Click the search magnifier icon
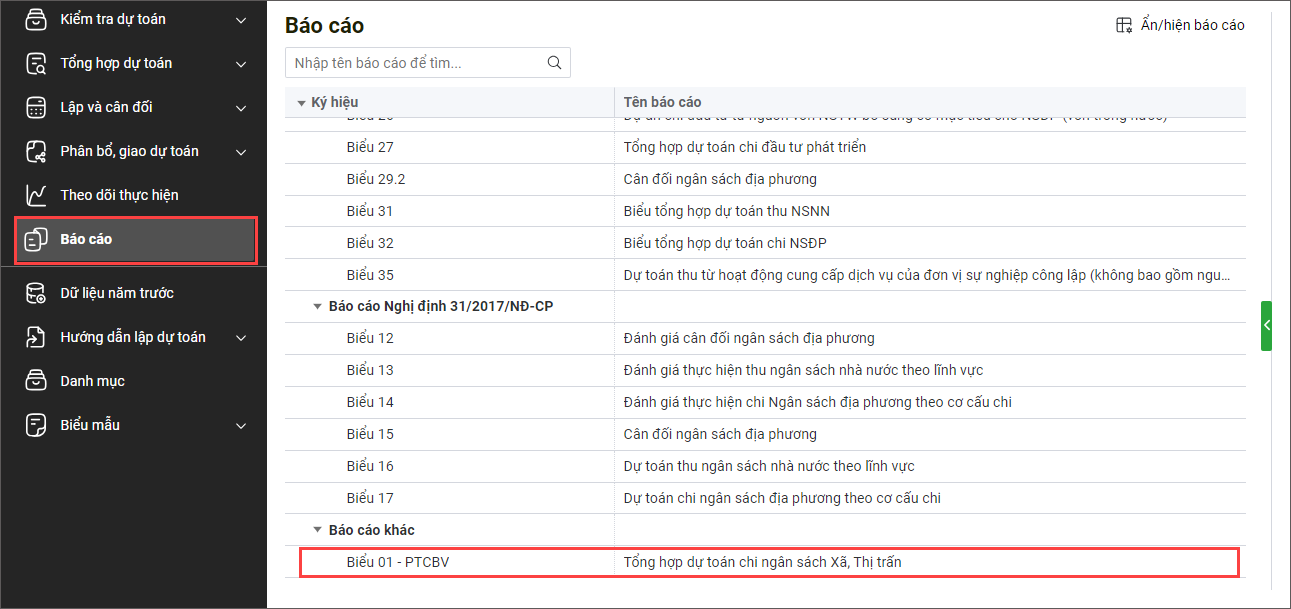The width and height of the screenshot is (1291, 609). pos(555,63)
